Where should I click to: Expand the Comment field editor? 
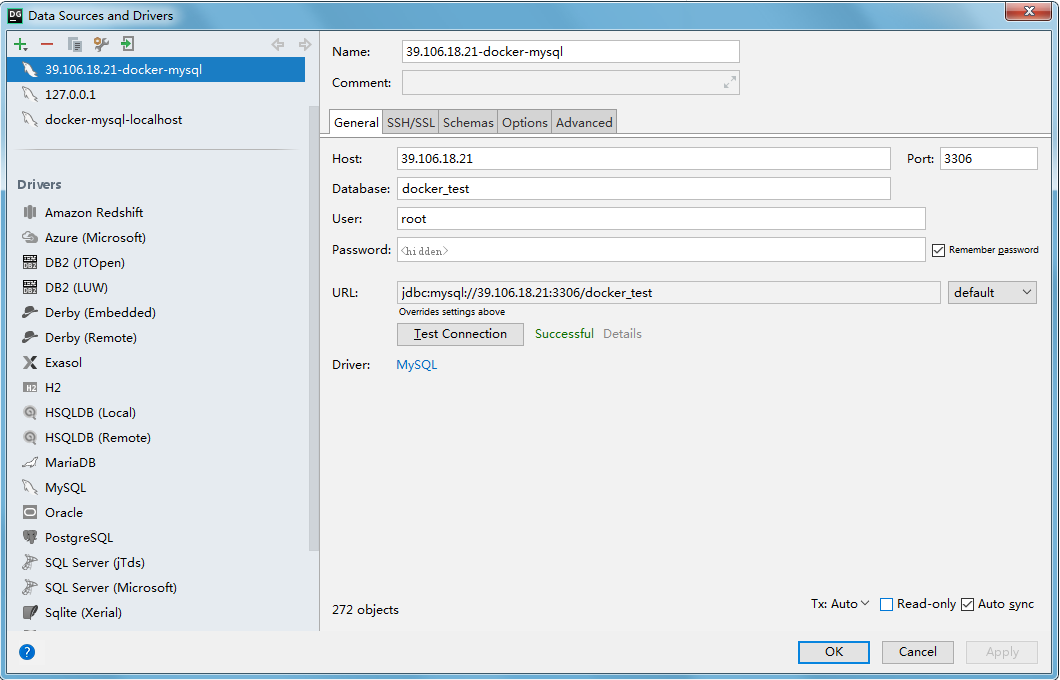click(729, 82)
